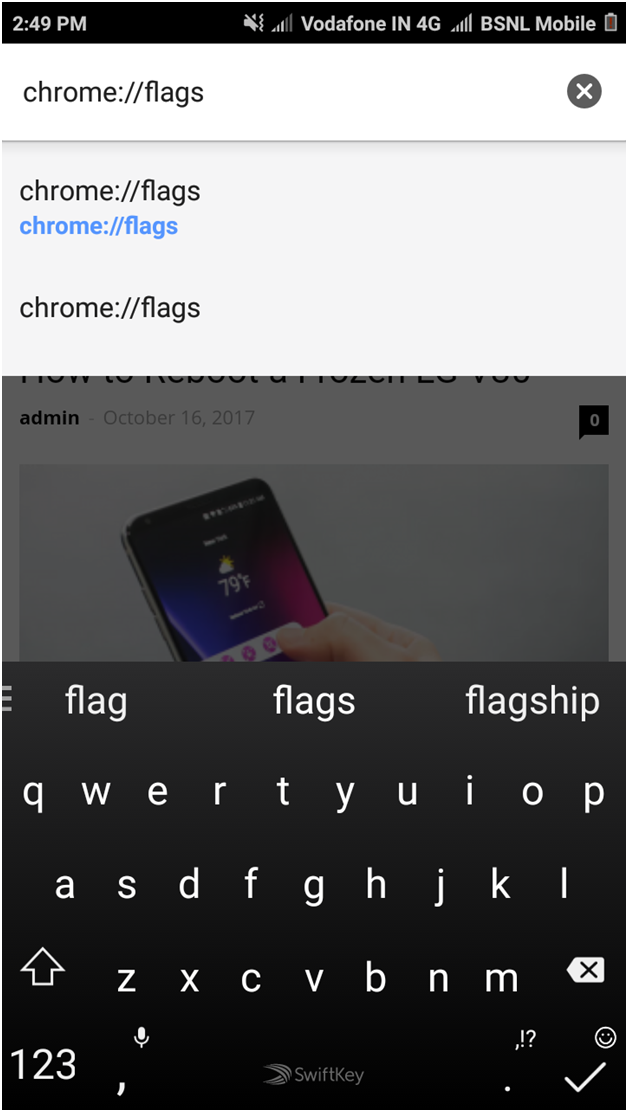The image size is (628, 1112).
Task: Tap the keyboard backspace key
Action: pyautogui.click(x=585, y=970)
